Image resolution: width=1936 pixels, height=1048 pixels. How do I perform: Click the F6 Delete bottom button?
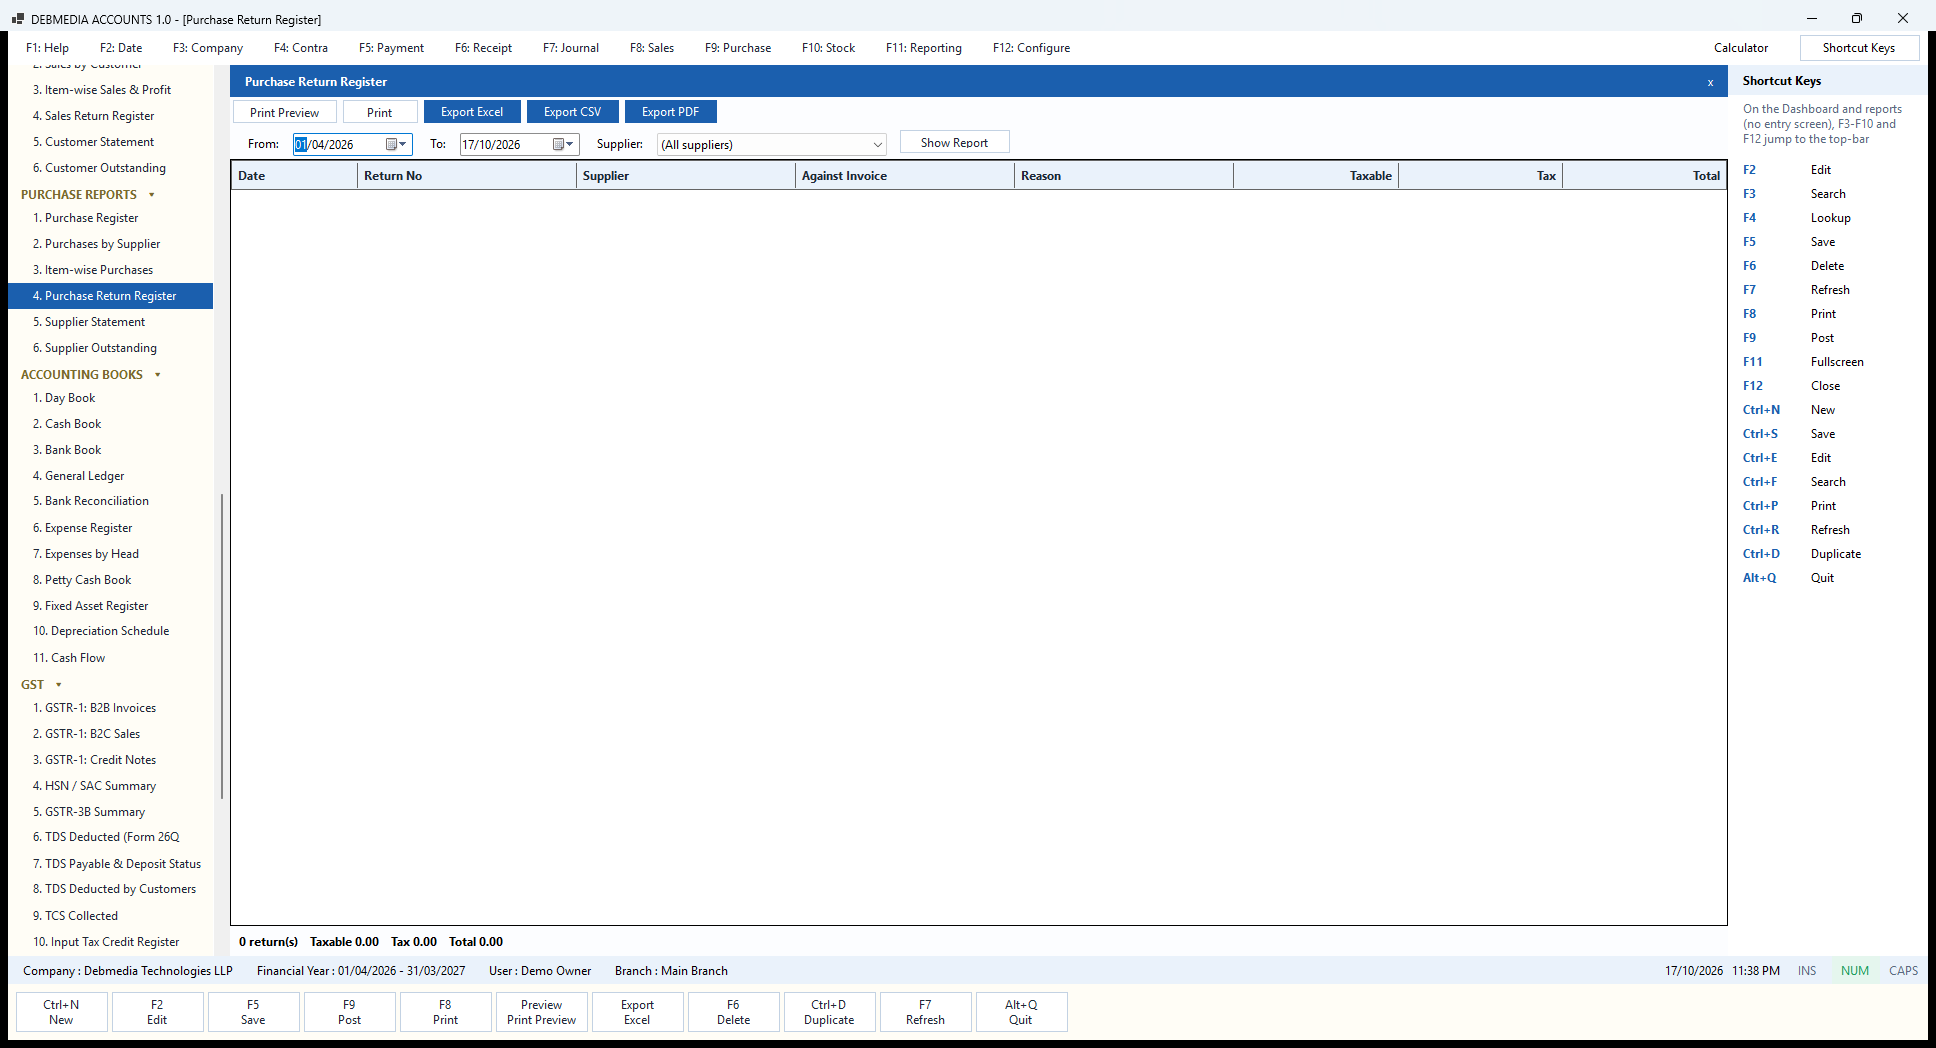point(733,1012)
